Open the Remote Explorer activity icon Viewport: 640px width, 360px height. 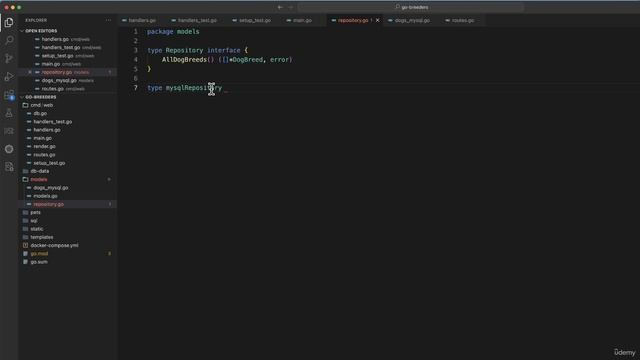[x=9, y=131]
